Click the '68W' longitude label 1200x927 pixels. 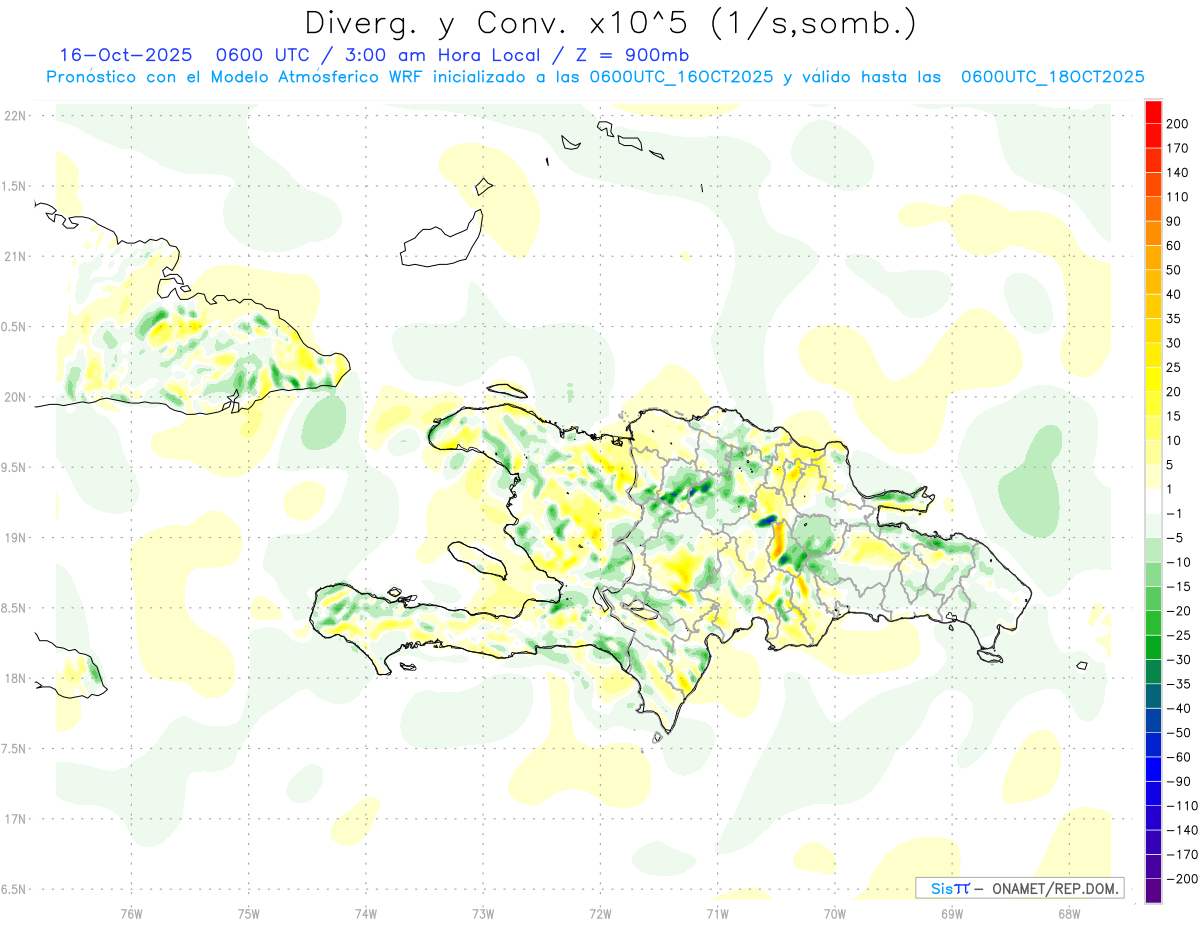(1069, 913)
